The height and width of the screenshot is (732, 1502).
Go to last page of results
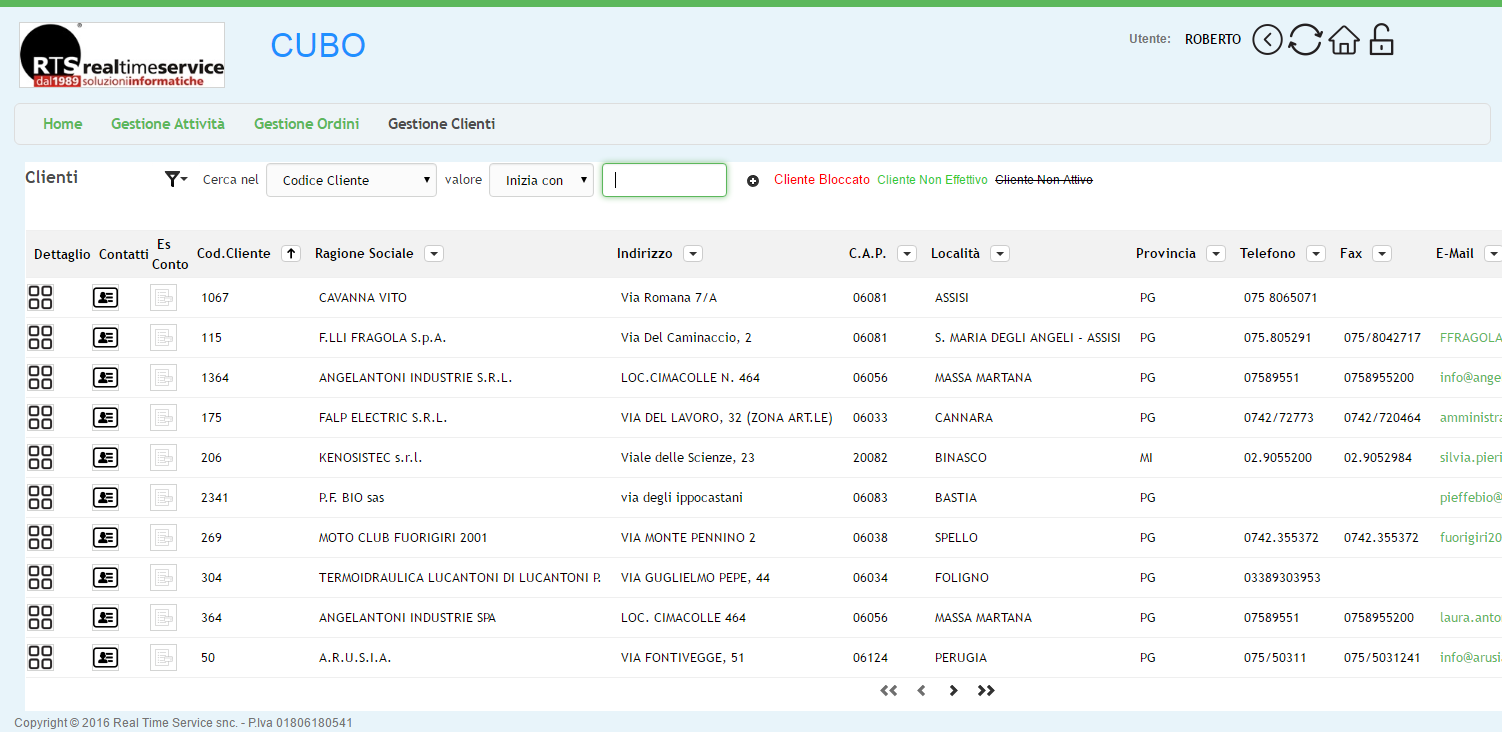986,690
